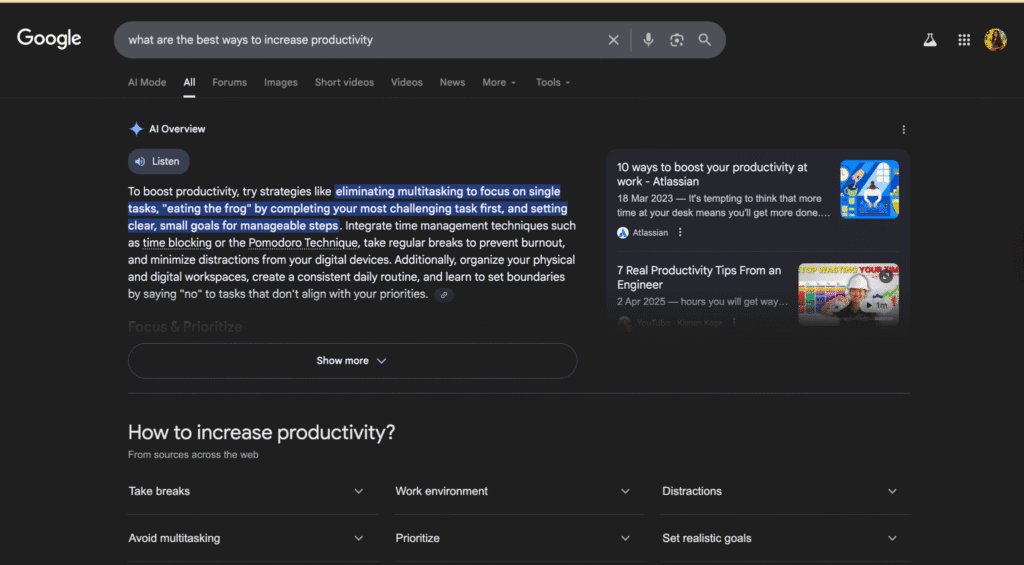The height and width of the screenshot is (565, 1024).
Task: Click the source link icon after the overview paragraph
Action: 444,295
